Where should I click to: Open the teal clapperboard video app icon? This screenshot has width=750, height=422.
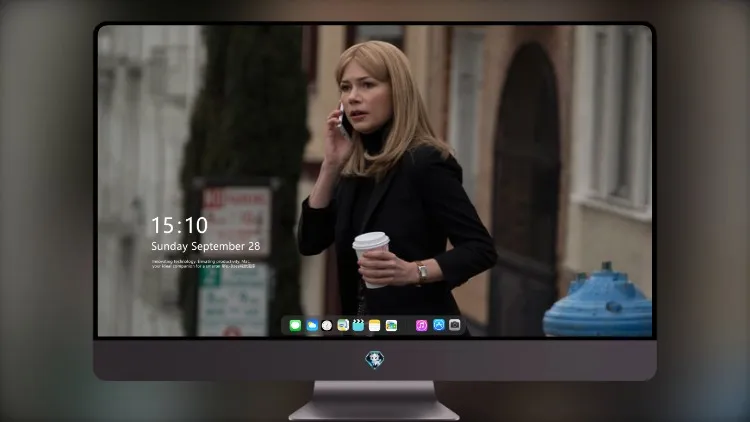point(358,325)
